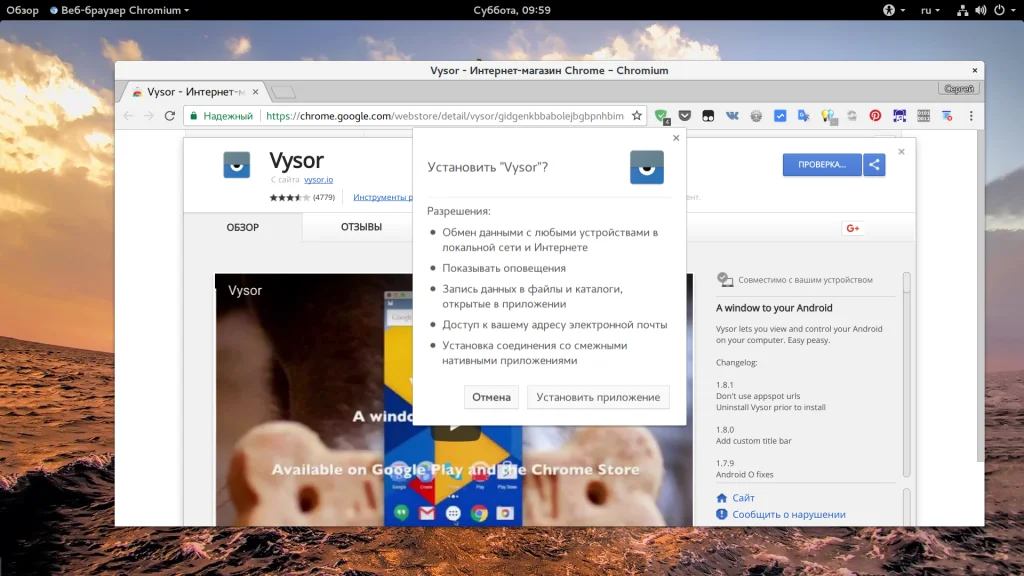1024x576 pixels.
Task: Click the share button next to ПРОВЕРКА
Action: pos(874,165)
